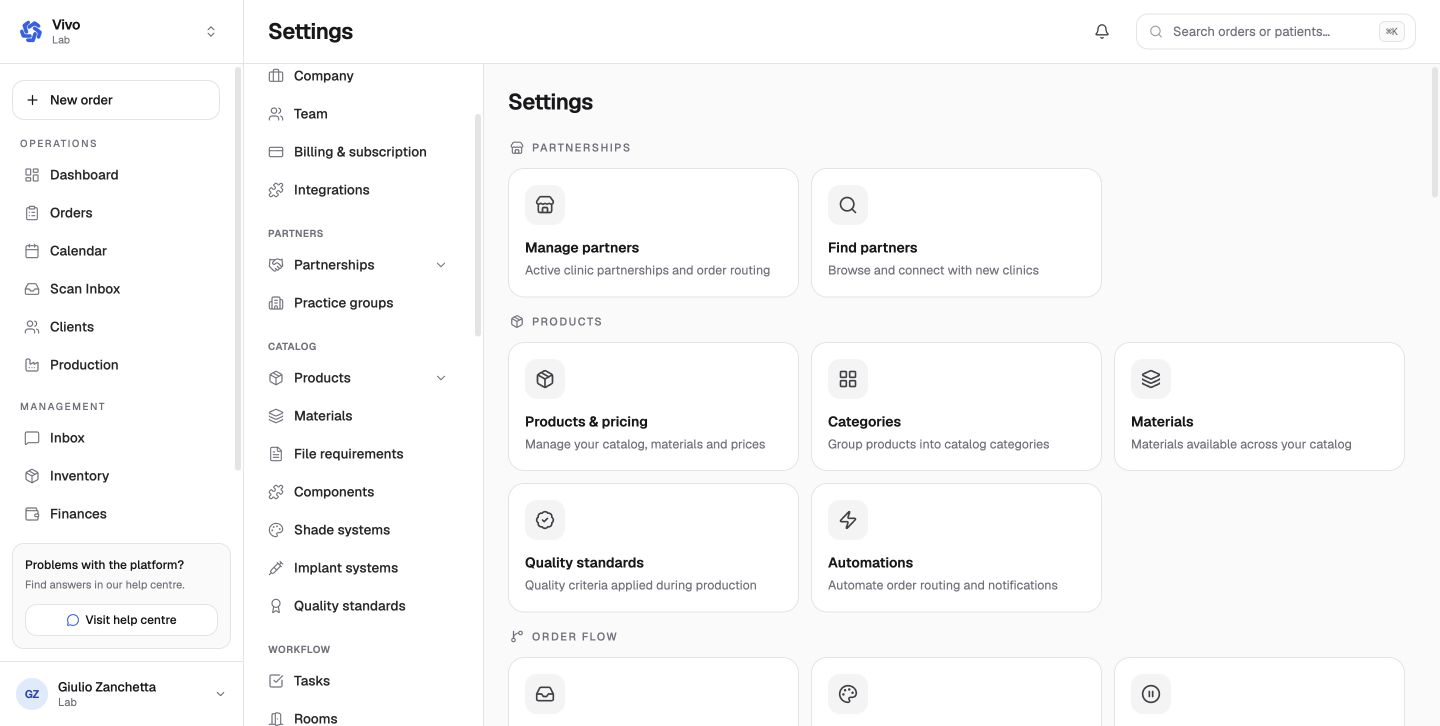Click Visit help centre button
This screenshot has height=726, width=1440.
(x=121, y=620)
